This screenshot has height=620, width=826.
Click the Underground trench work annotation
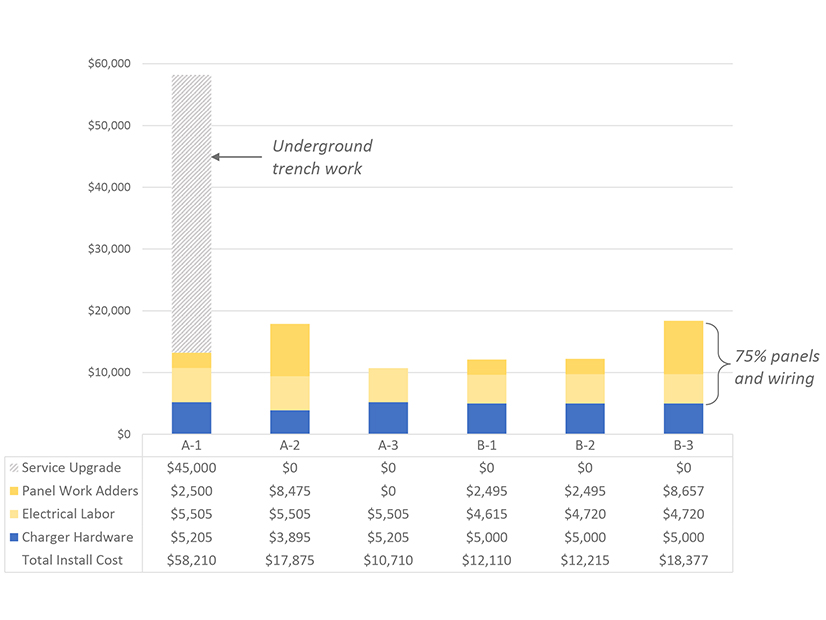[322, 157]
